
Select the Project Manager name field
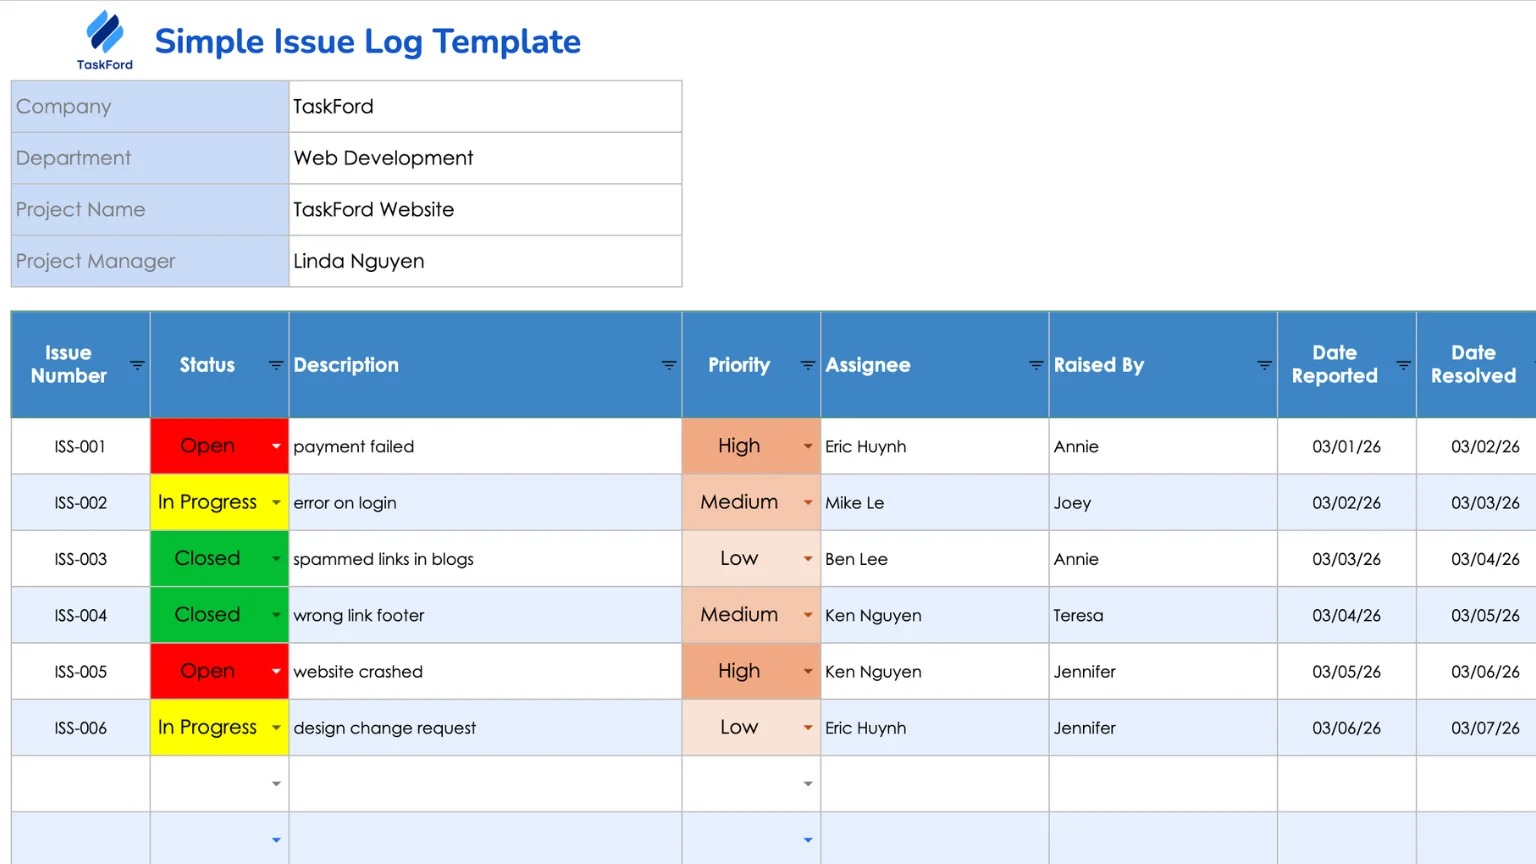pos(485,261)
